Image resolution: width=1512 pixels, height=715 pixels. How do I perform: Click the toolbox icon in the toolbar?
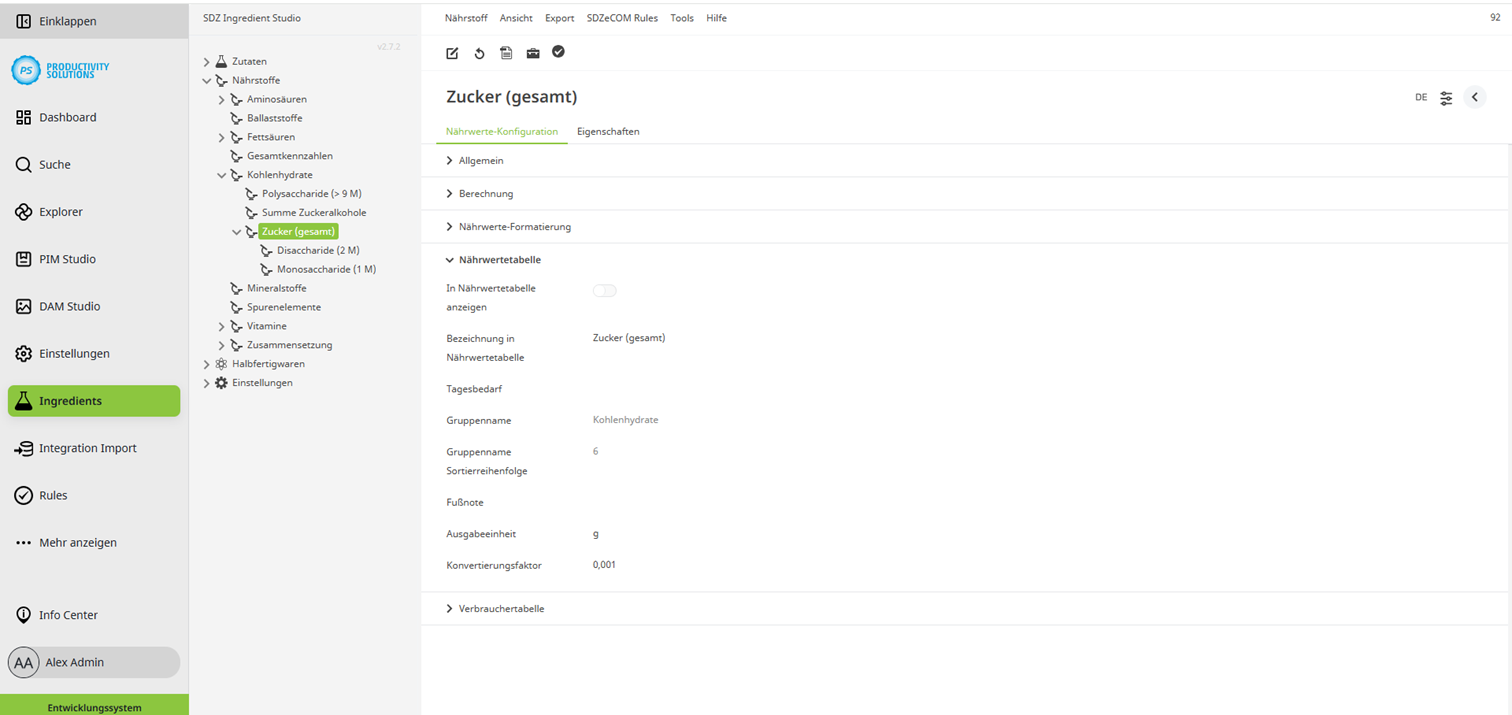(x=533, y=53)
